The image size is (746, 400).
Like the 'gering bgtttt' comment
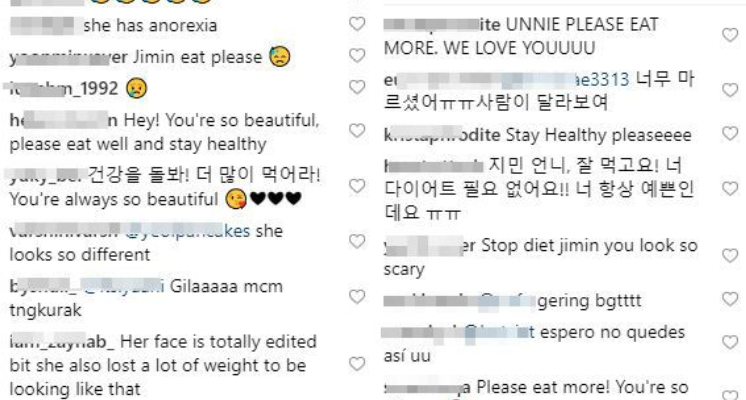pos(730,299)
